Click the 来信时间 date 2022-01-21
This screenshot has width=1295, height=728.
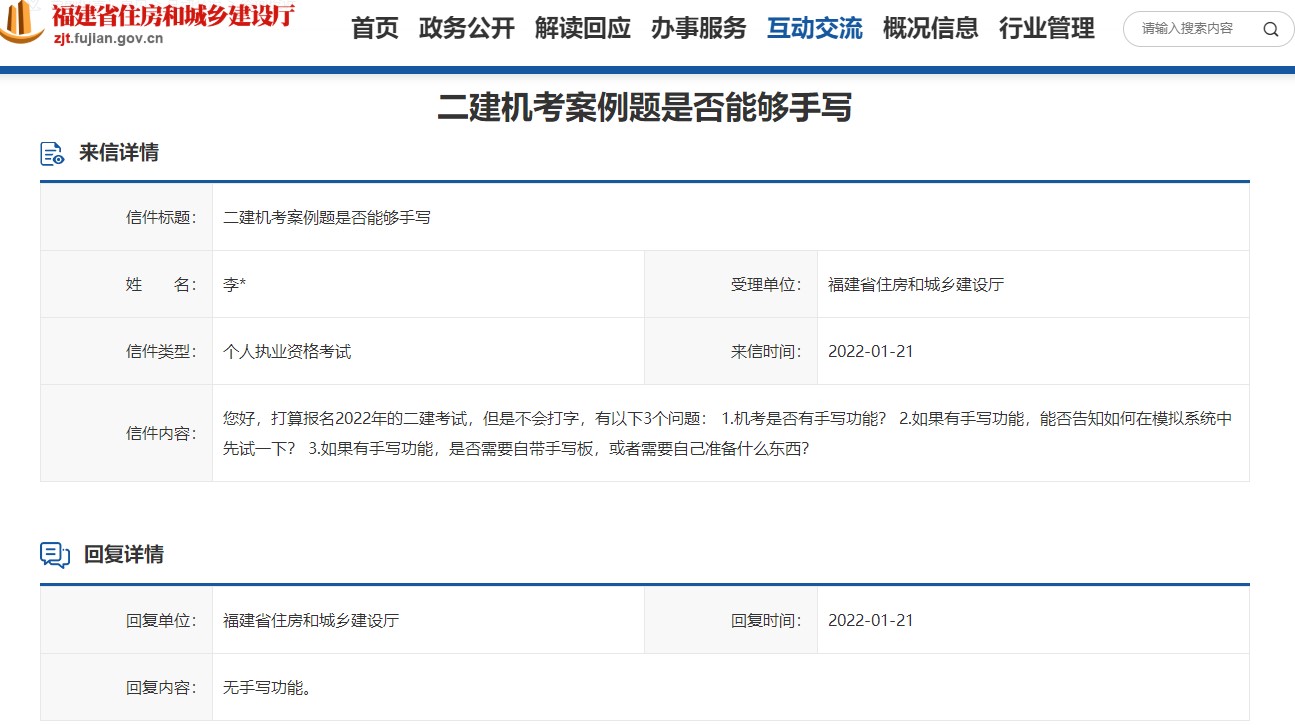pos(870,351)
